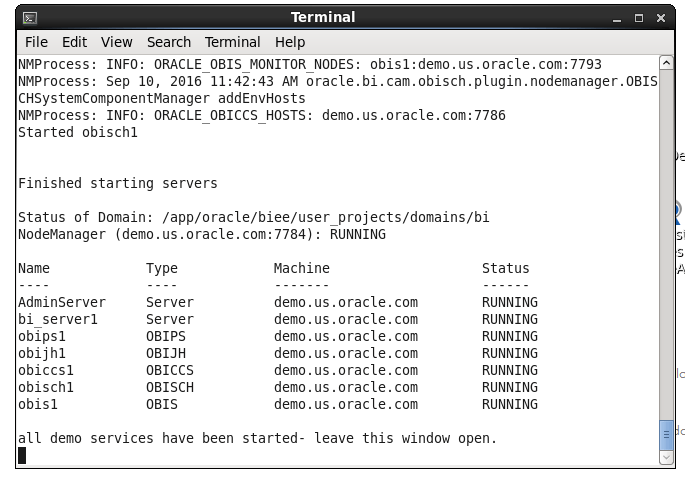Close the Terminal window
Screen dimensions: 685x479
pyautogui.click(x=661, y=18)
